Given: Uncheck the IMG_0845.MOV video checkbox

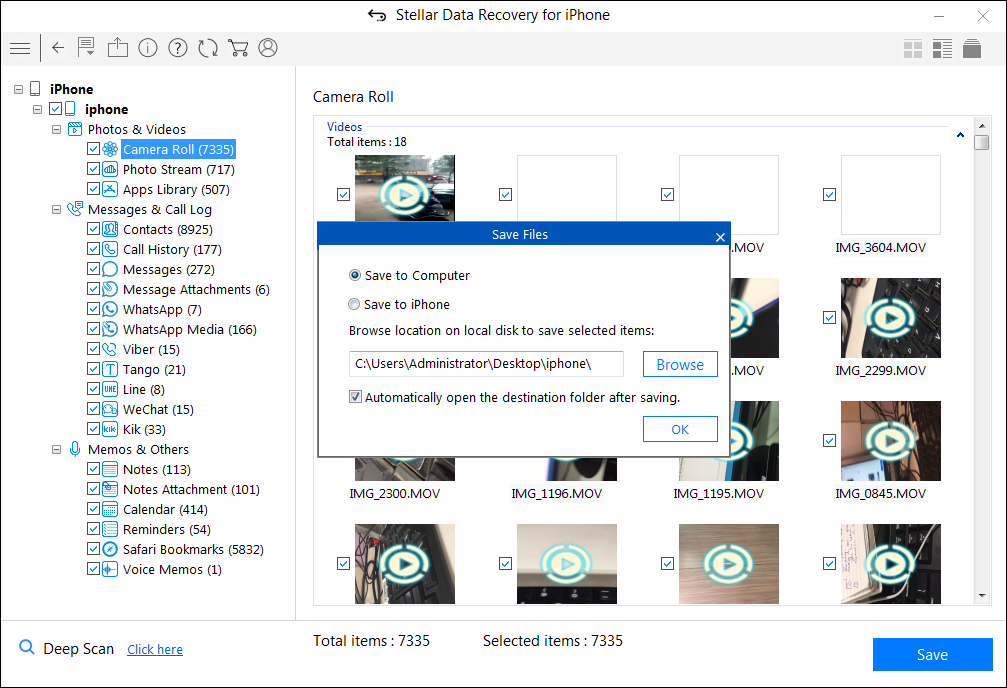Looking at the screenshot, I should pyautogui.click(x=829, y=441).
